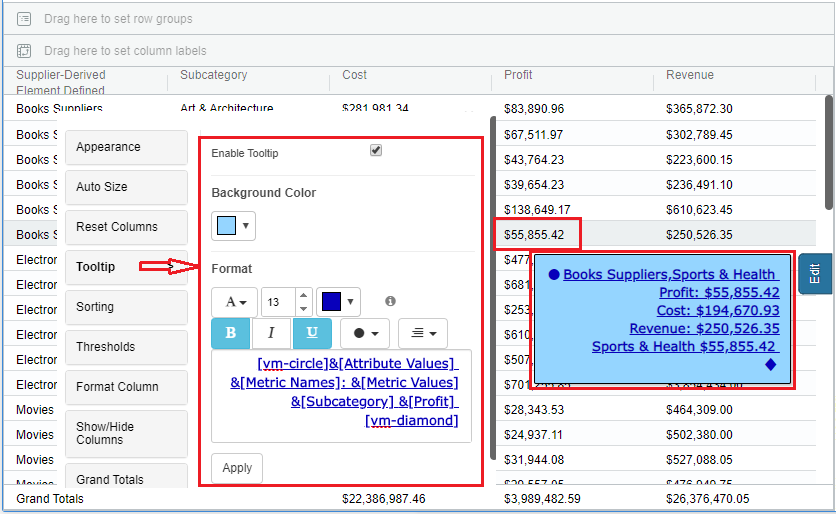Increase font size with up stepper arrow

point(303,295)
